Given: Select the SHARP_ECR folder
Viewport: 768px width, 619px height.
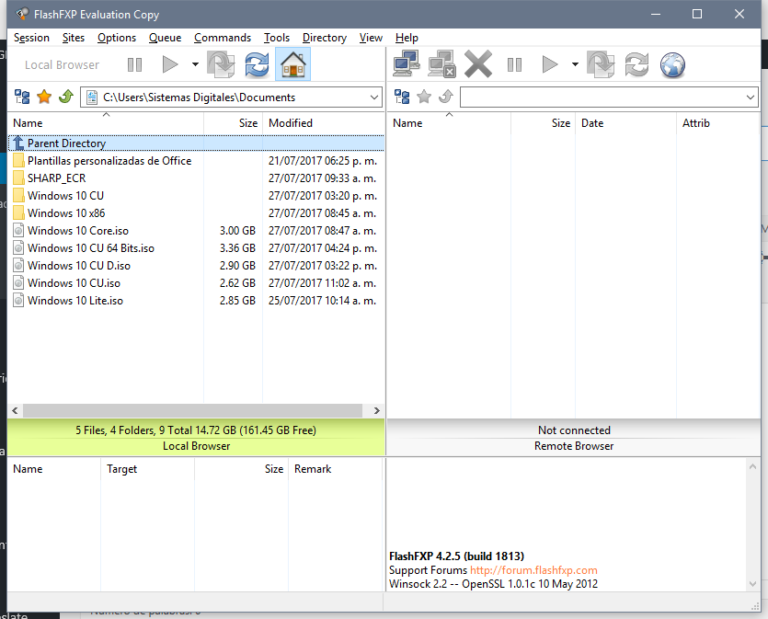Looking at the screenshot, I should click(x=56, y=178).
